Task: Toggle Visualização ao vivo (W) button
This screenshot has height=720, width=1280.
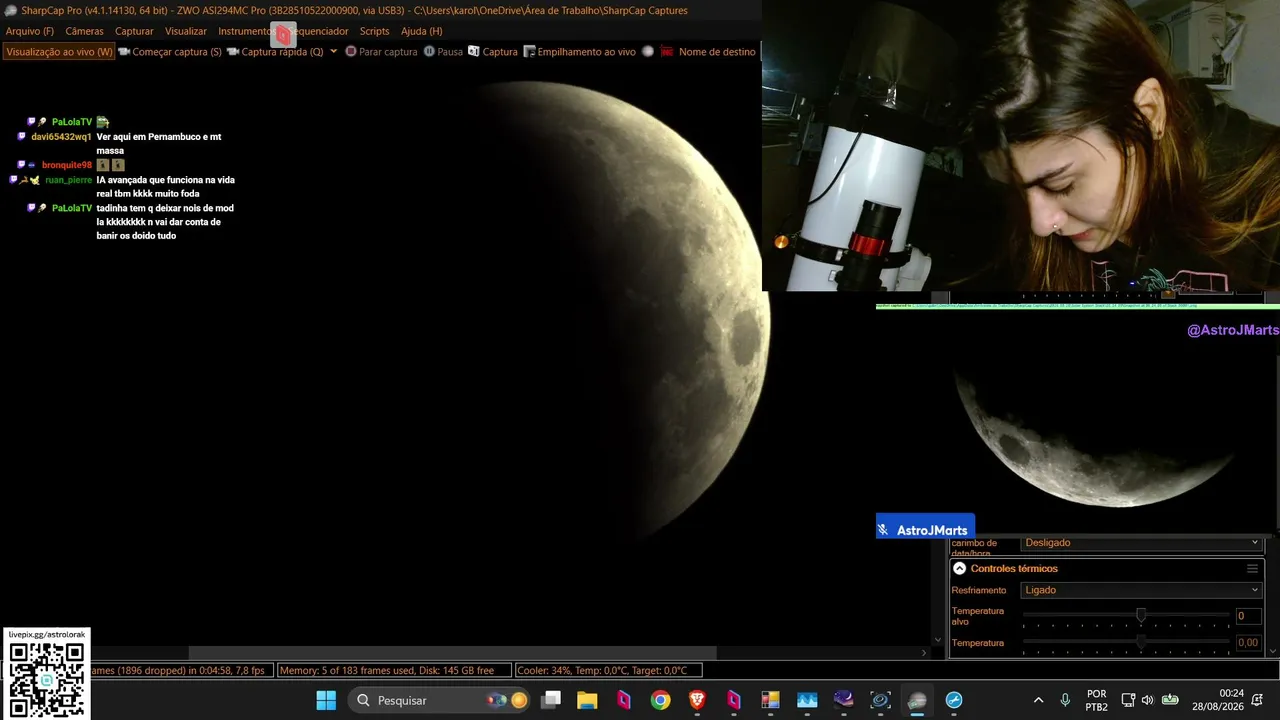Action: (59, 51)
